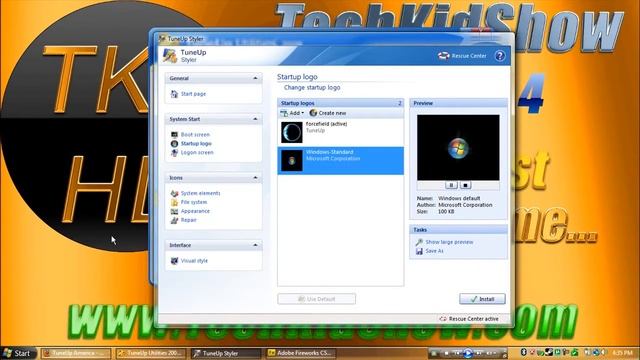Click the System elements icon

pyautogui.click(x=174, y=193)
